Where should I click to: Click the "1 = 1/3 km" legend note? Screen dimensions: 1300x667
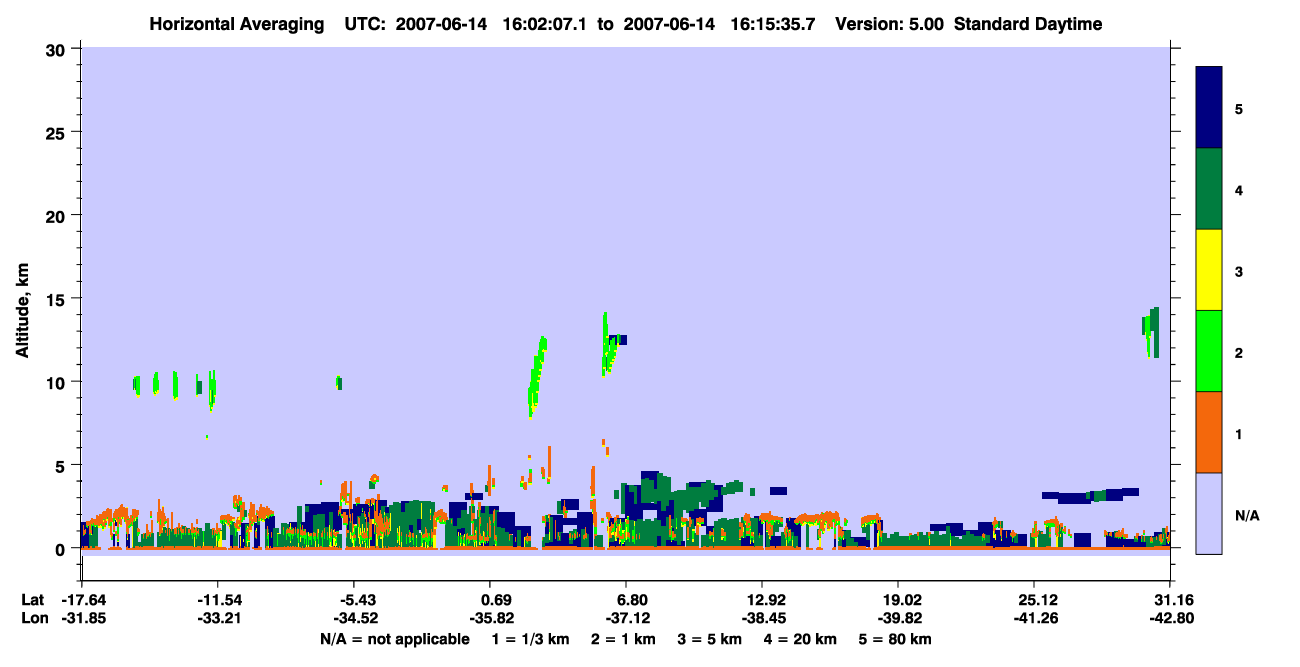(532, 639)
